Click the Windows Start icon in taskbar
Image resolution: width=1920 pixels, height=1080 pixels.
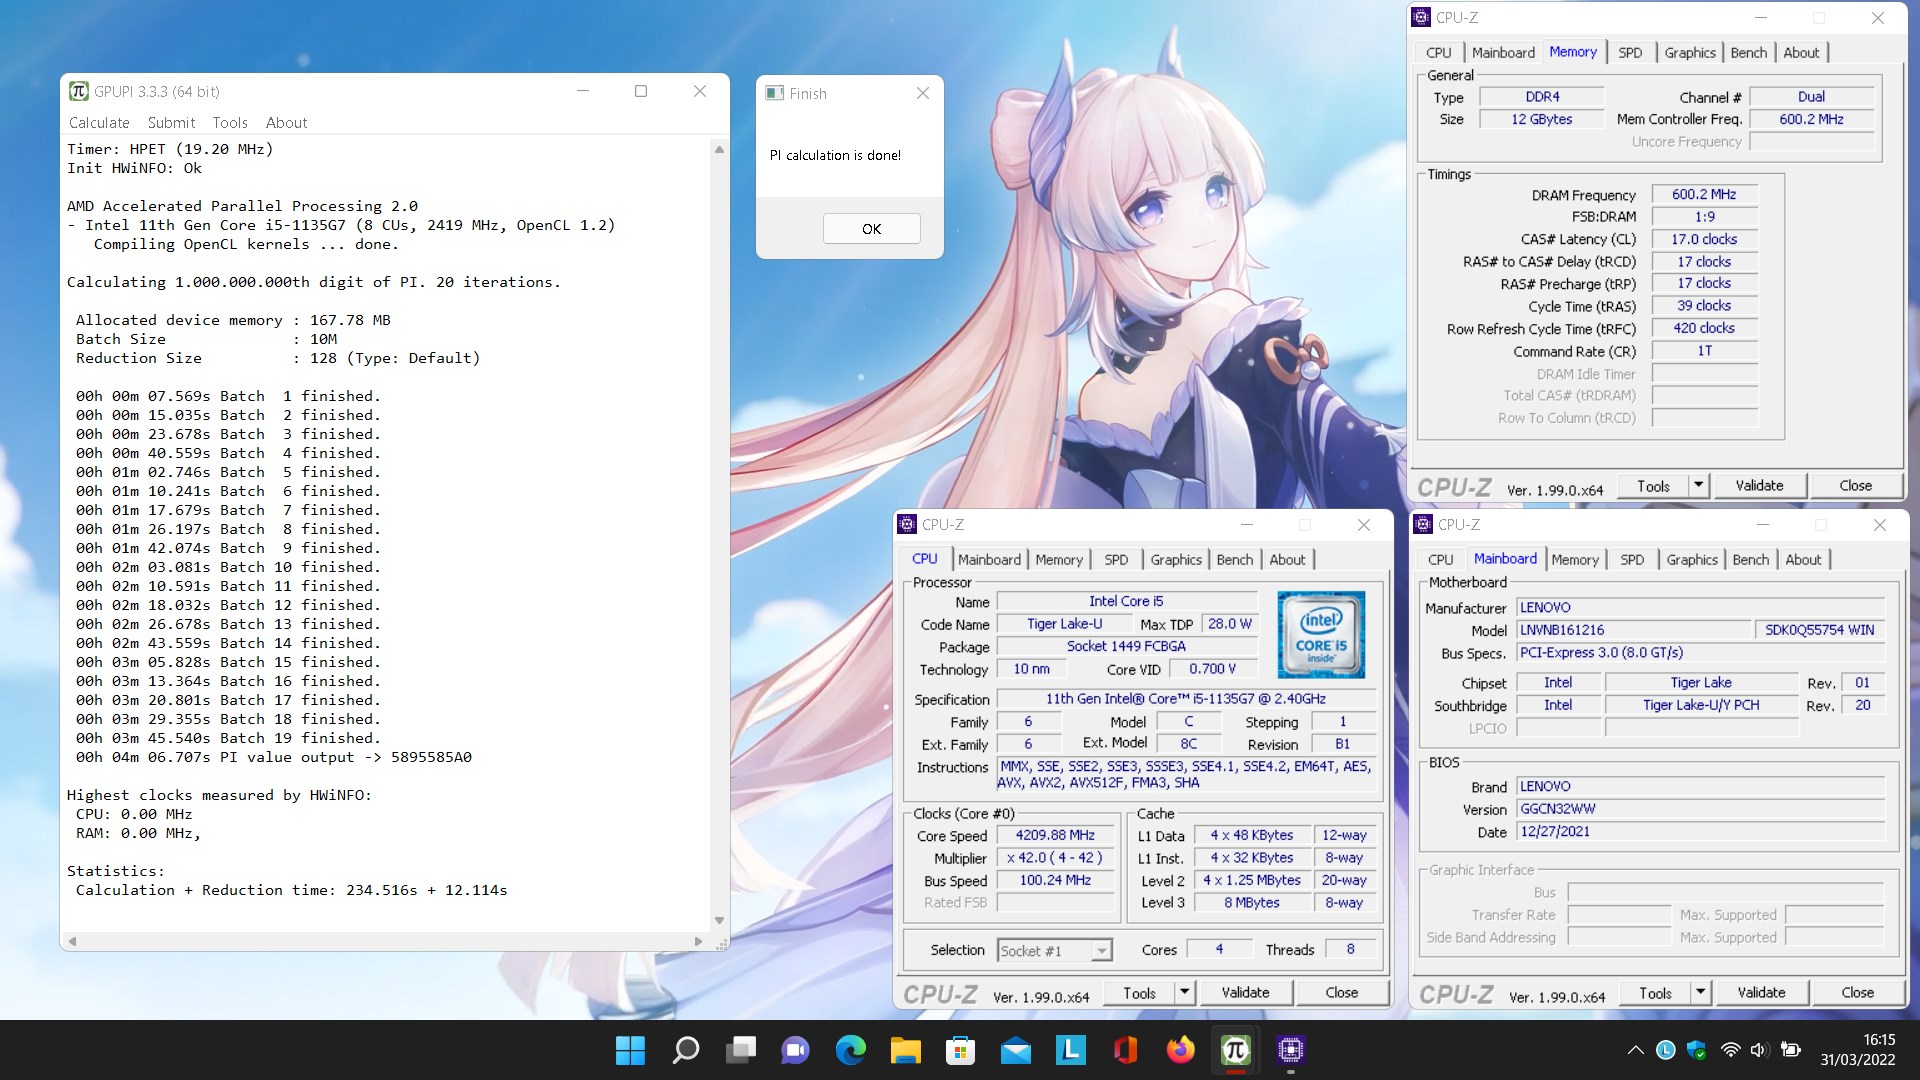[x=630, y=1050]
